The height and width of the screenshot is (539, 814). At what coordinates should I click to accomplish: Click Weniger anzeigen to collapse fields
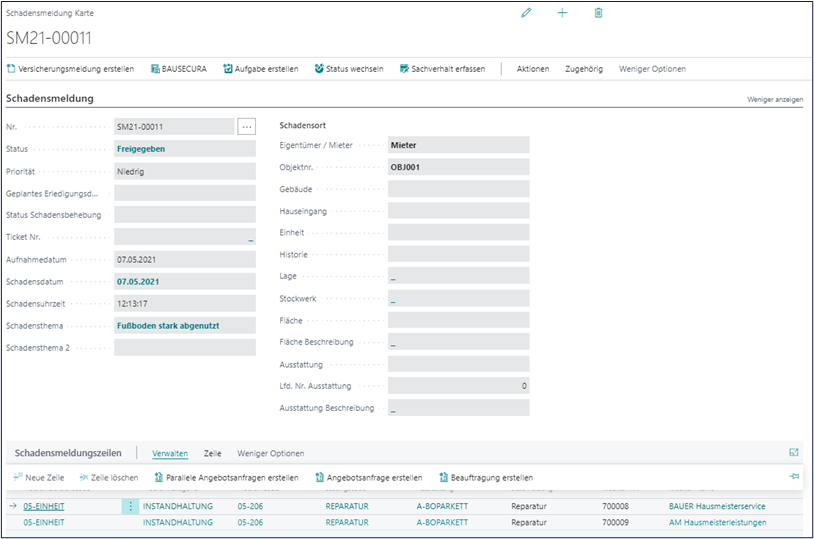tap(774, 100)
